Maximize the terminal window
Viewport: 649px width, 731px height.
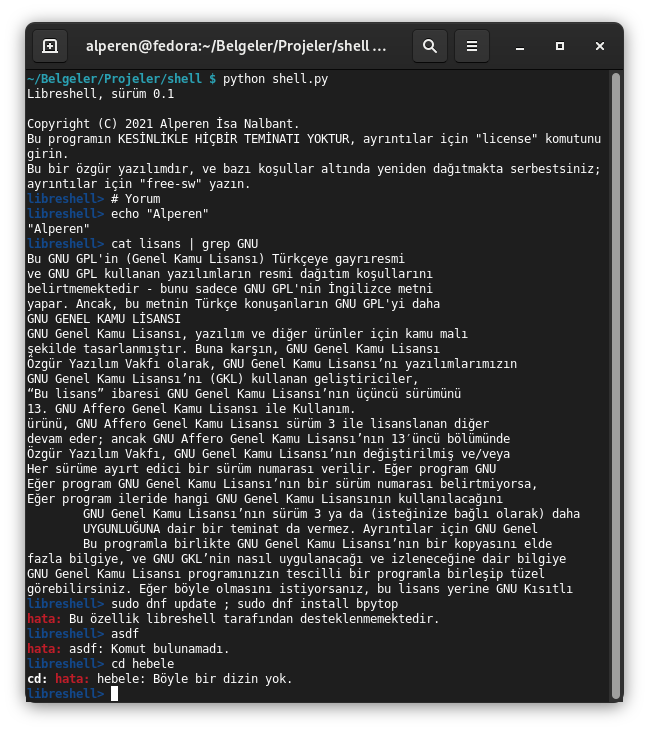coord(560,46)
